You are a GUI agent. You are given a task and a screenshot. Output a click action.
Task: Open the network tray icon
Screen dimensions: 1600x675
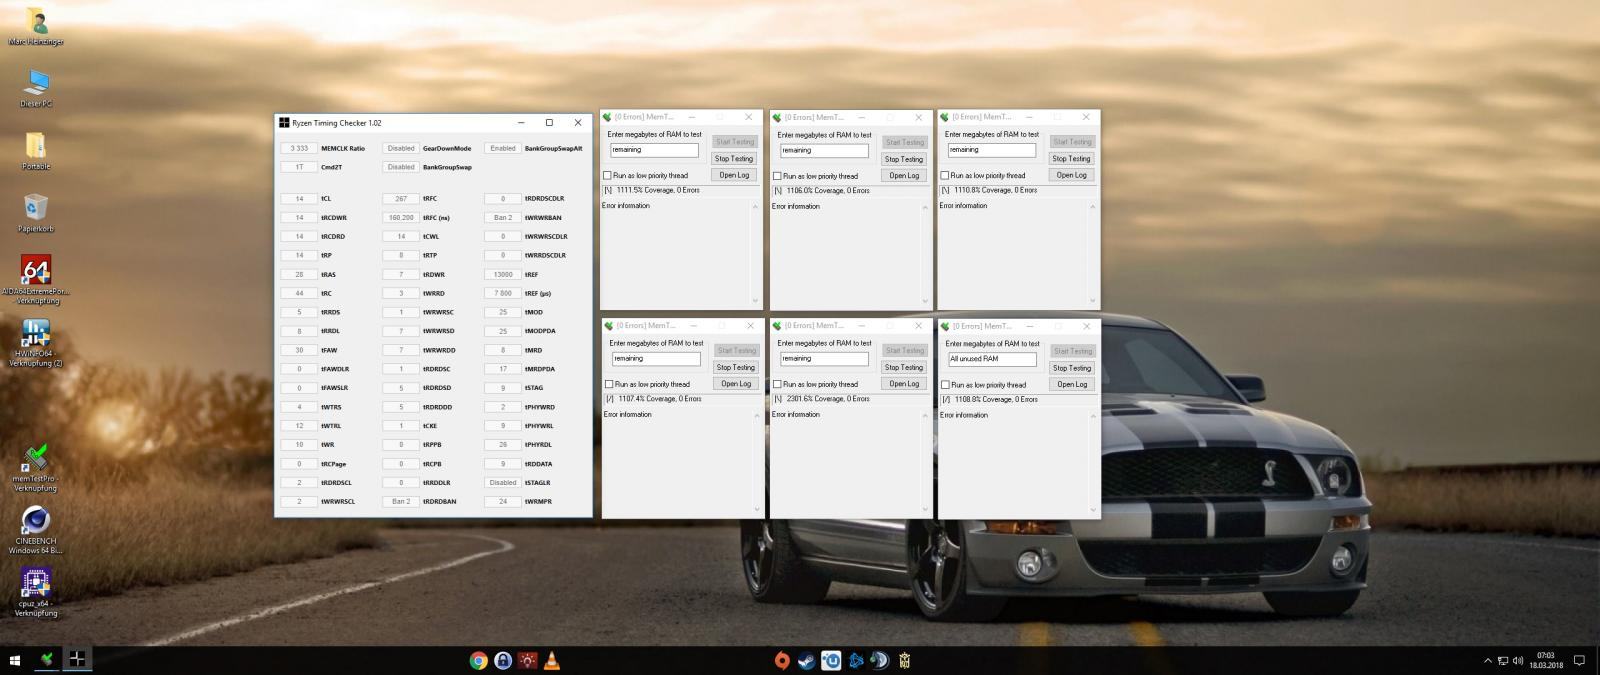[1503, 660]
